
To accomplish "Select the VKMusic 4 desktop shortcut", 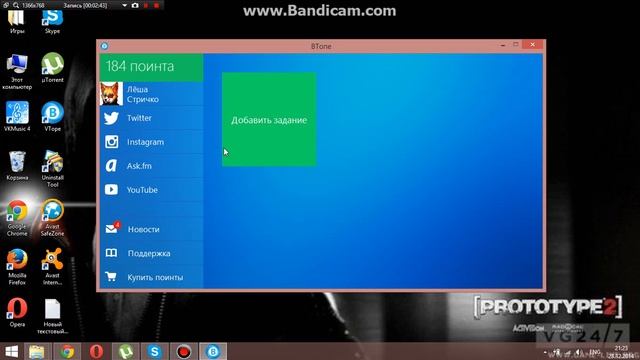I will coord(17,116).
